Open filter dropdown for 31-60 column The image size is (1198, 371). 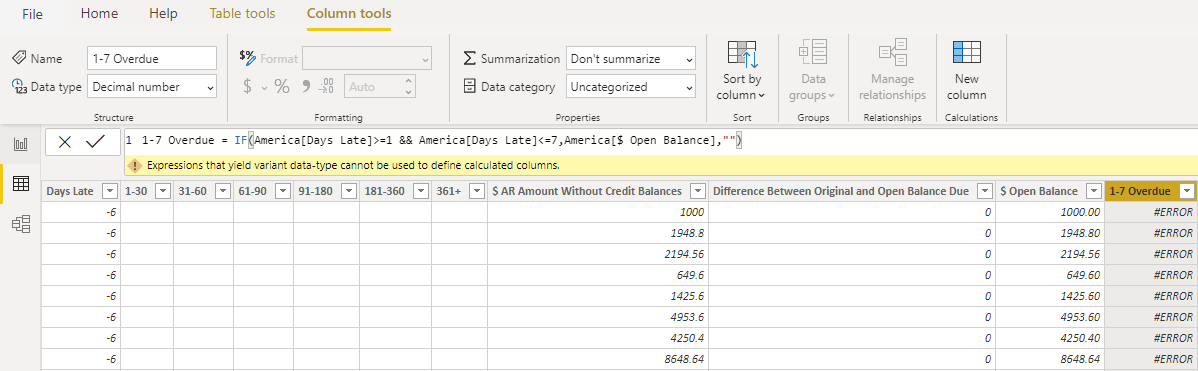pos(222,191)
